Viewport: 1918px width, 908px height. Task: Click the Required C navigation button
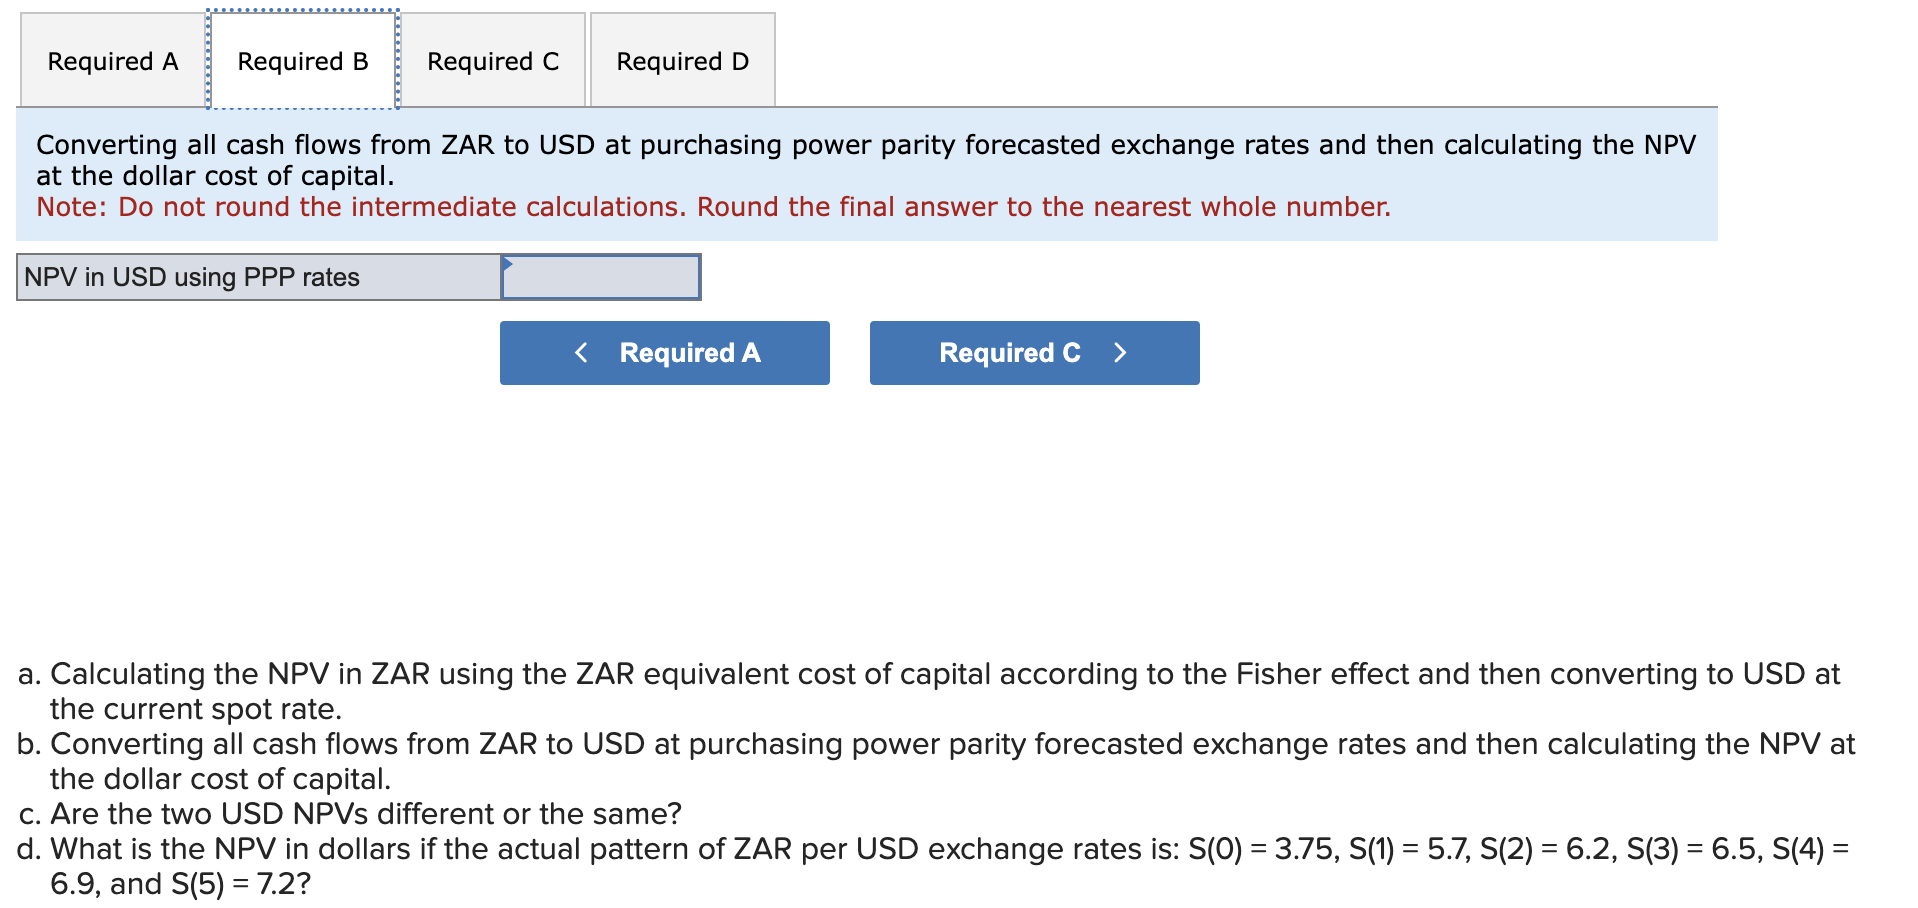coord(1033,352)
